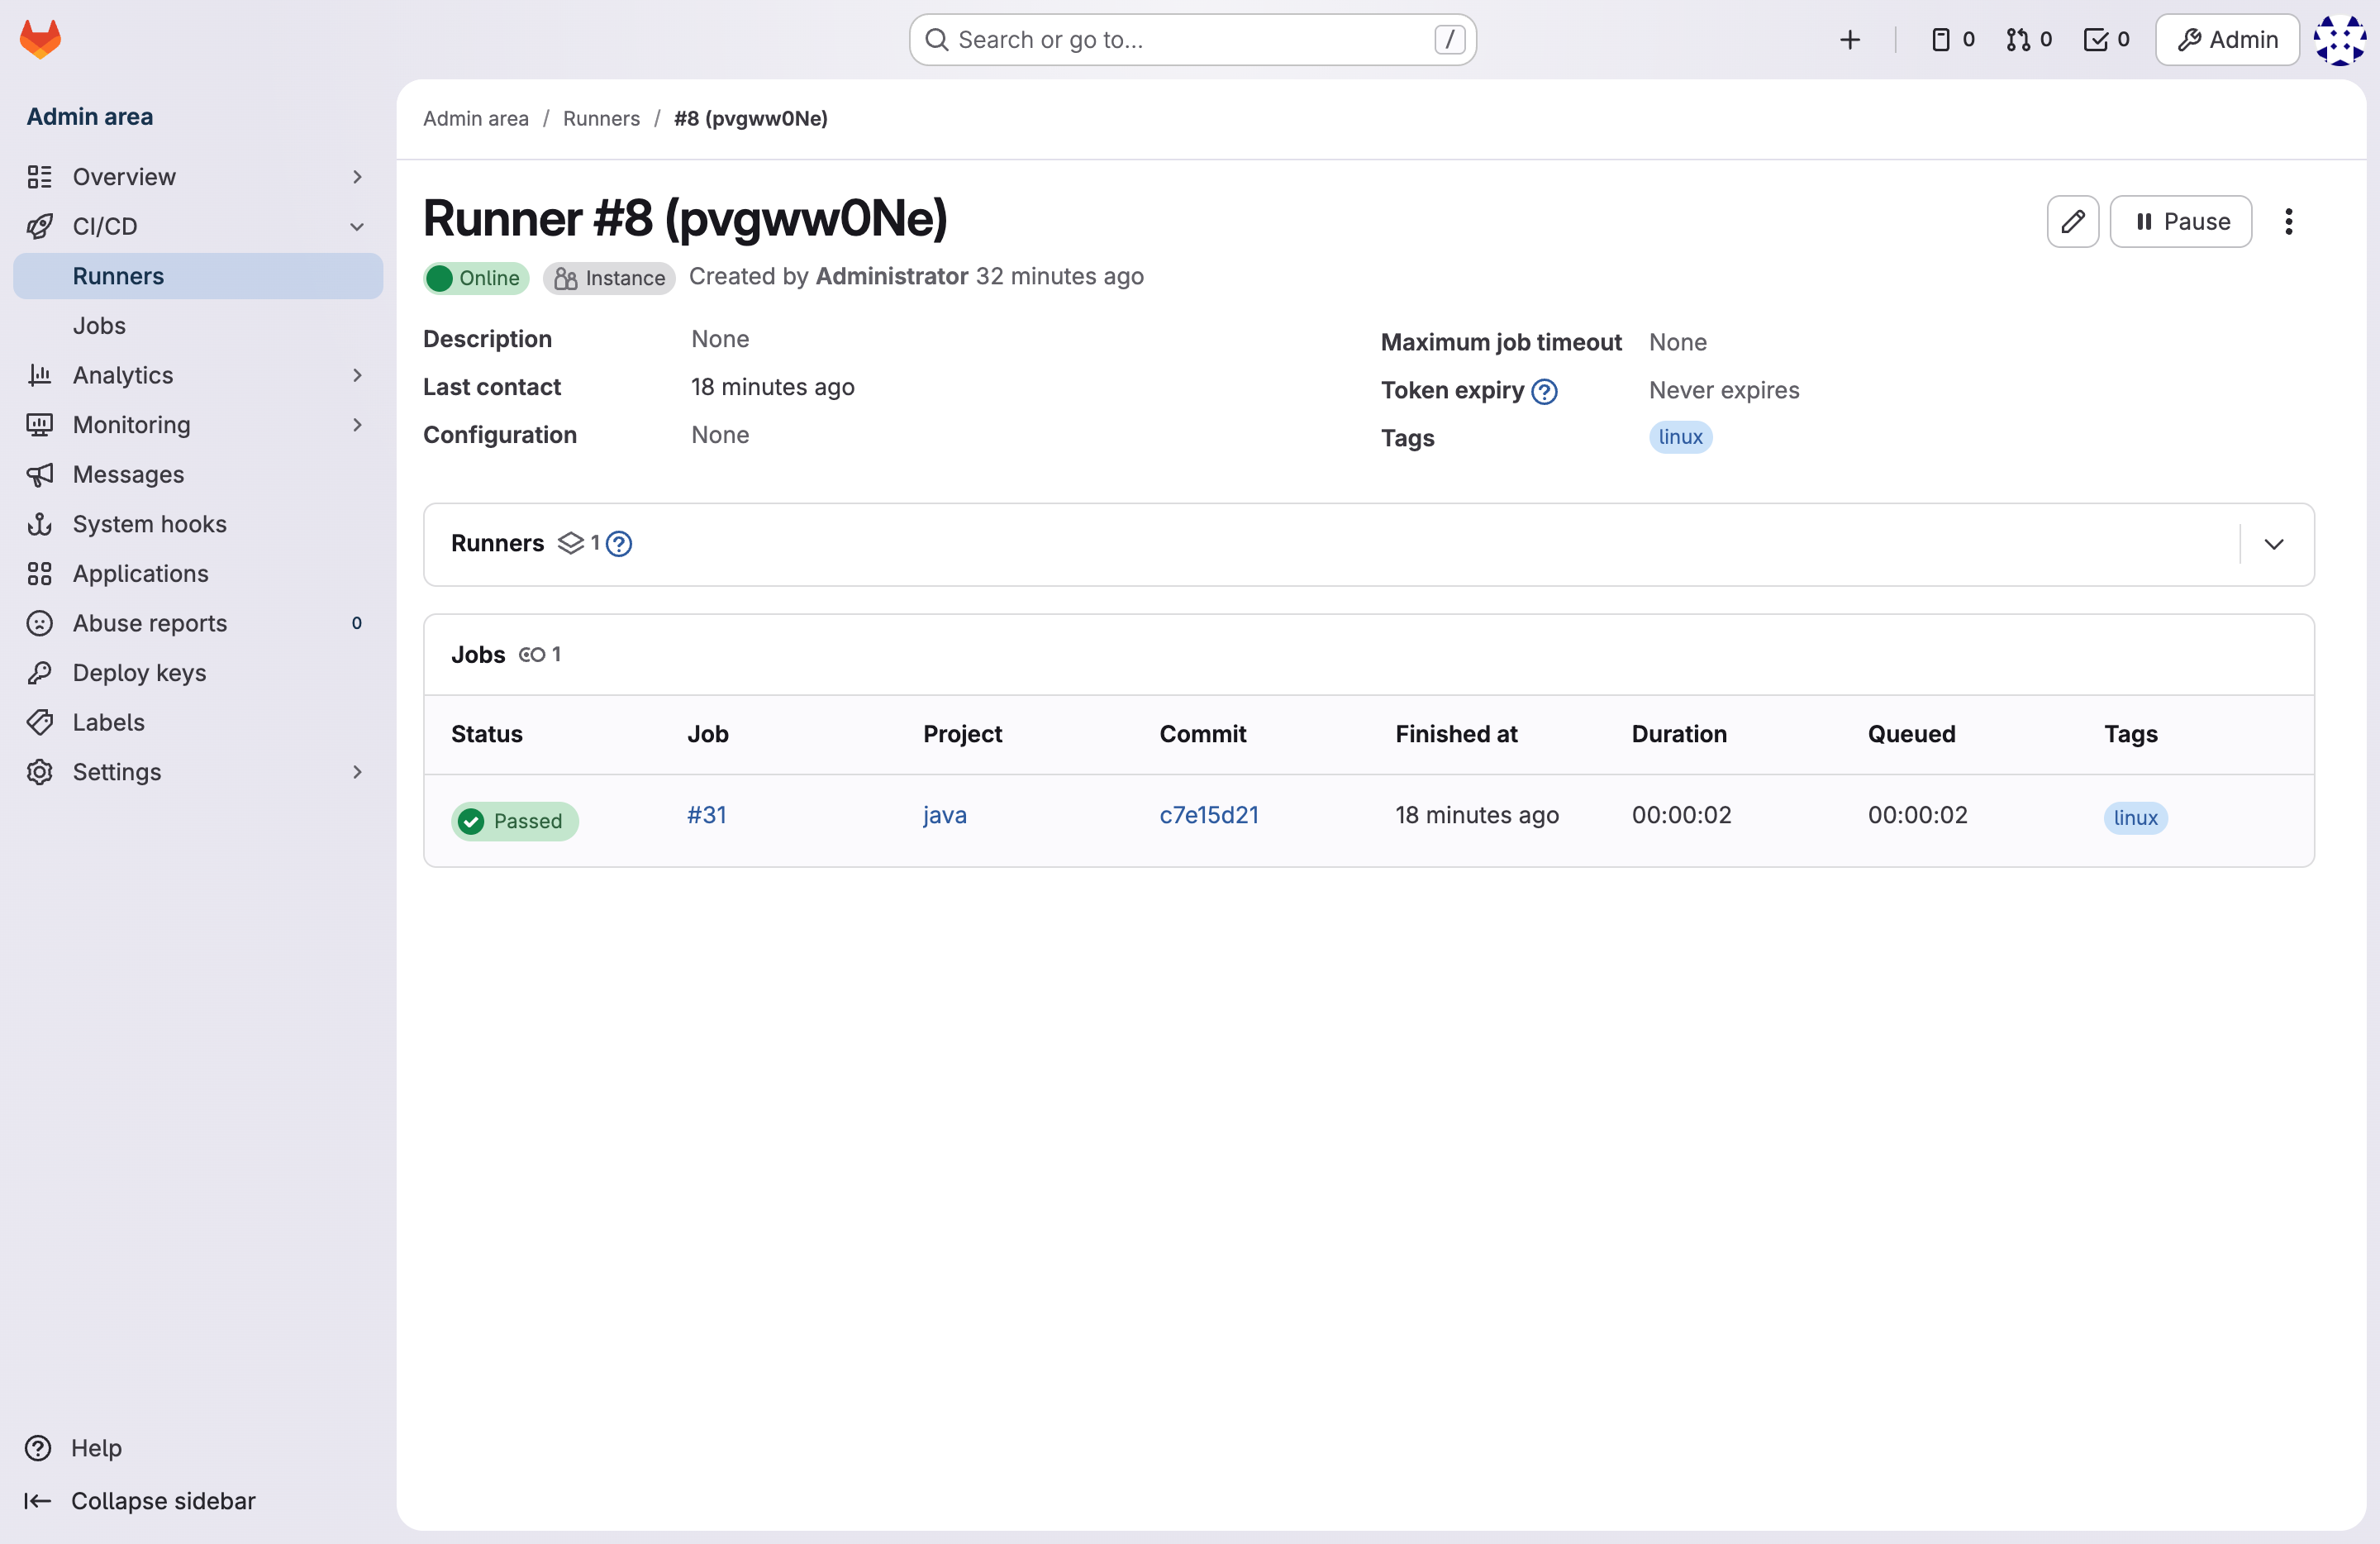Expand the Runners section chevron
The image size is (2380, 1544).
coord(2273,544)
